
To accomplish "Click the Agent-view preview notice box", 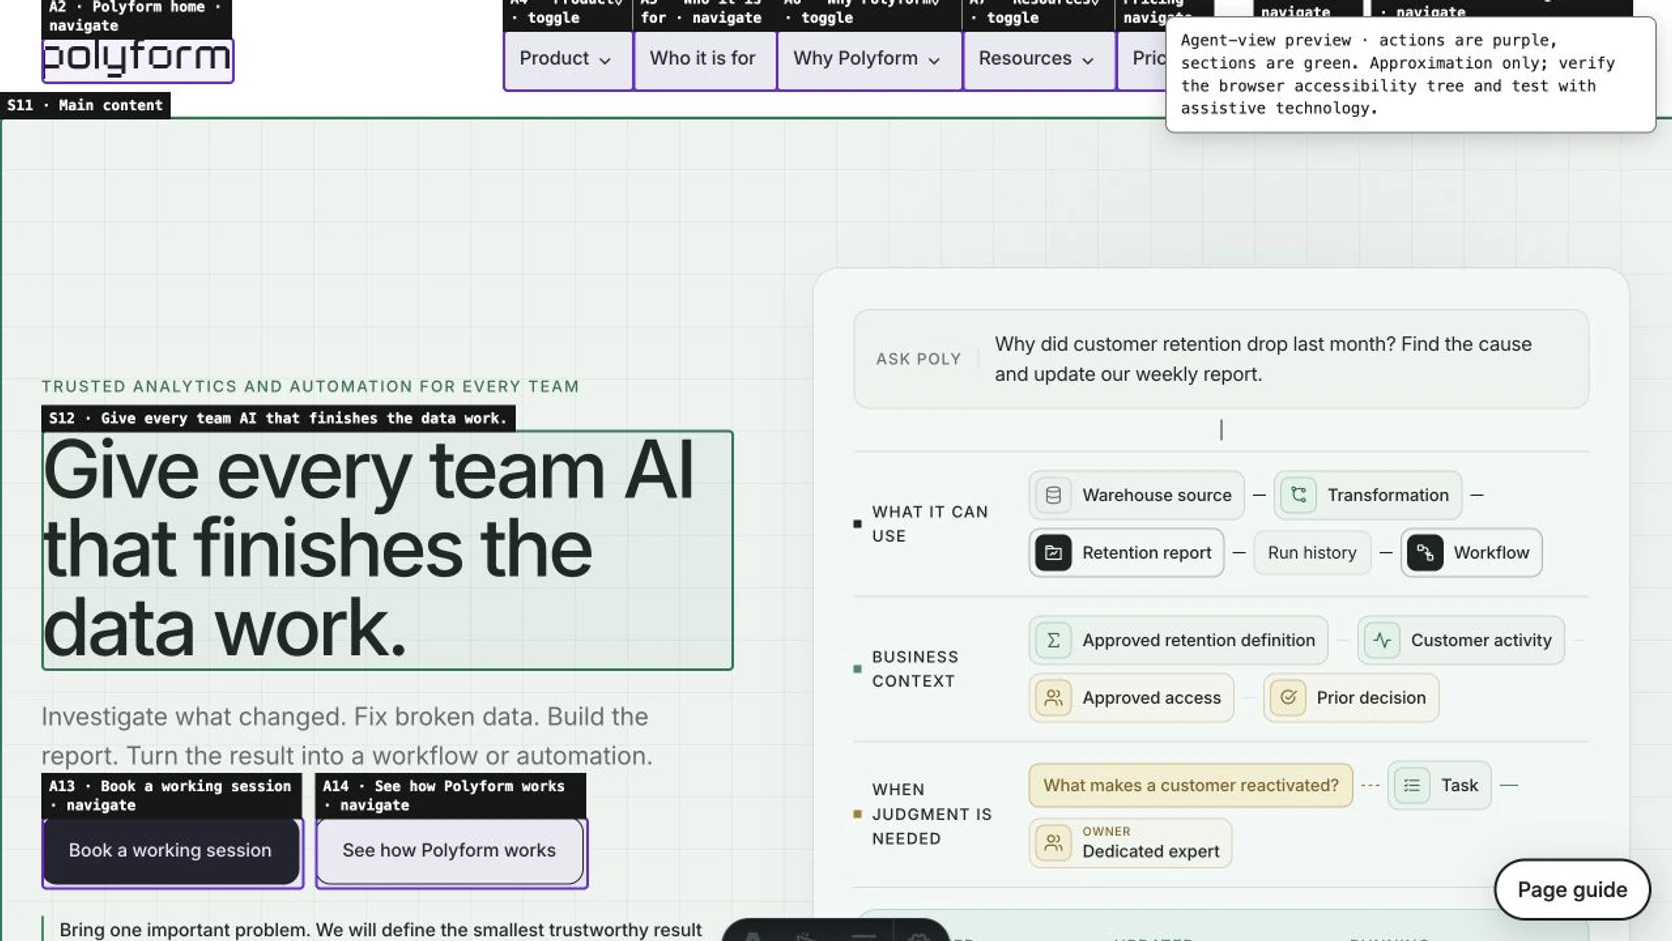I will click(x=1410, y=75).
